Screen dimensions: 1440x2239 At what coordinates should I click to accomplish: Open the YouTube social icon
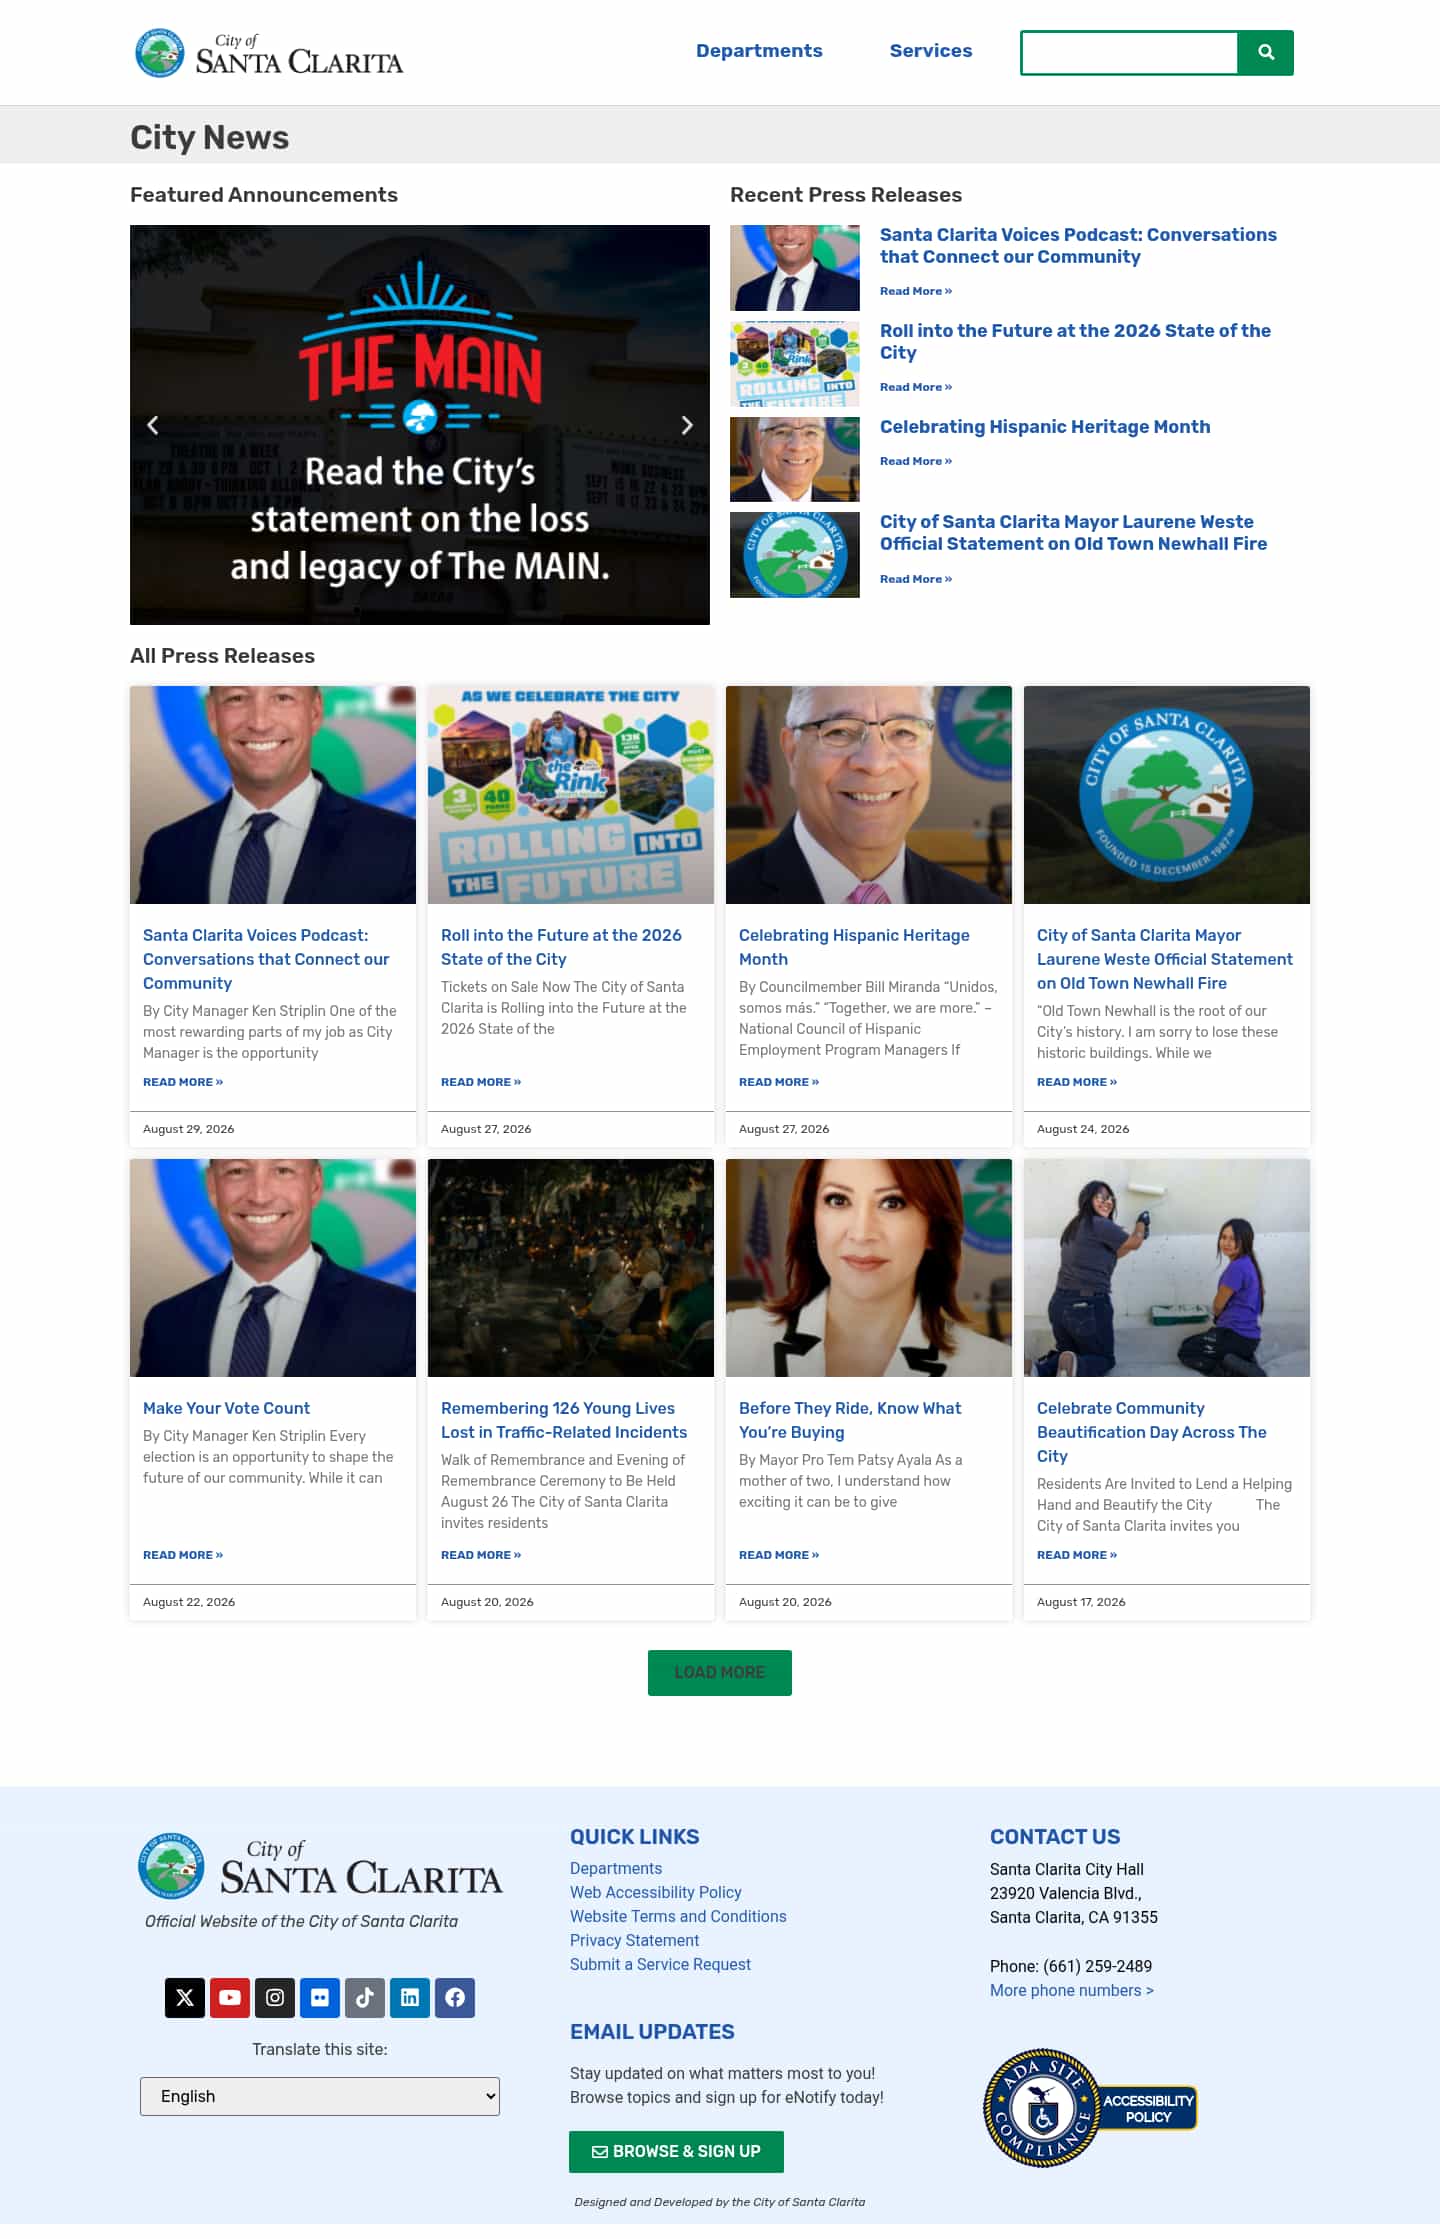(230, 1997)
